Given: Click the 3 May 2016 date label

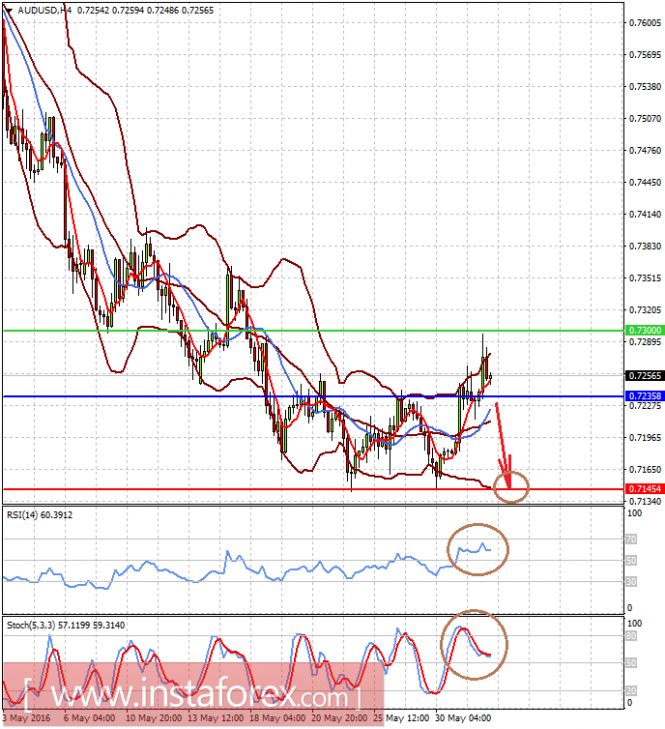Looking at the screenshot, I should click(x=27, y=718).
